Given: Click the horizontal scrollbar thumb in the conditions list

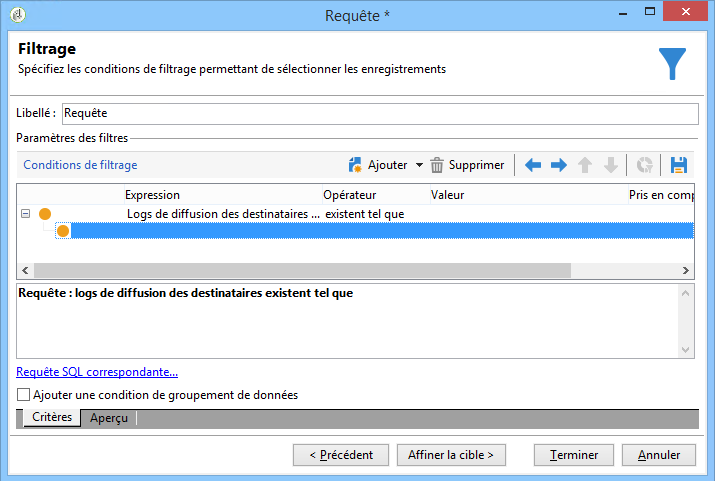Looking at the screenshot, I should tap(302, 270).
